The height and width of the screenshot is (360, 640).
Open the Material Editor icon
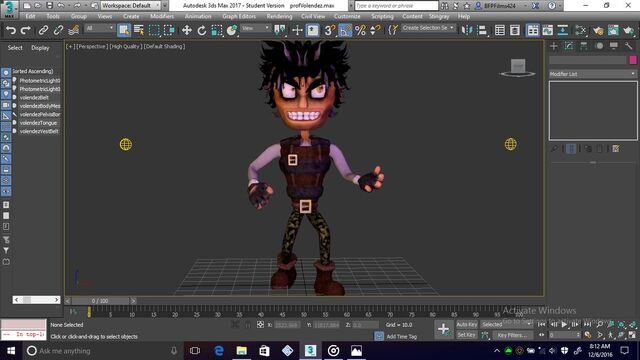(x=580, y=30)
